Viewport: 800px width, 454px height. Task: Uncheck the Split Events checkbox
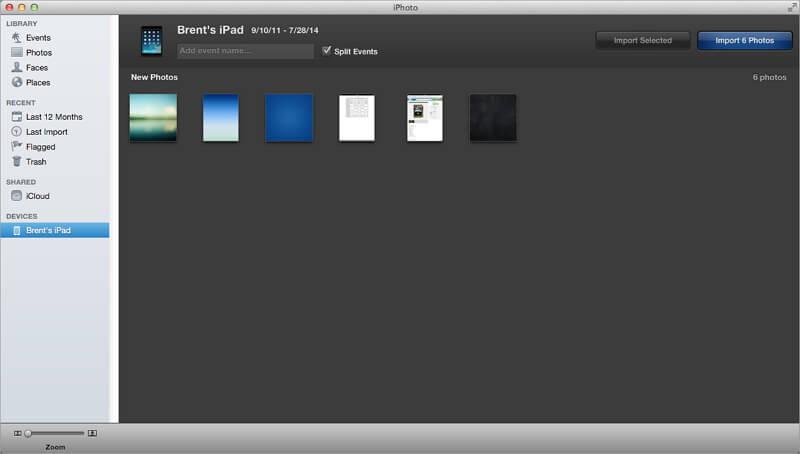pyautogui.click(x=326, y=51)
